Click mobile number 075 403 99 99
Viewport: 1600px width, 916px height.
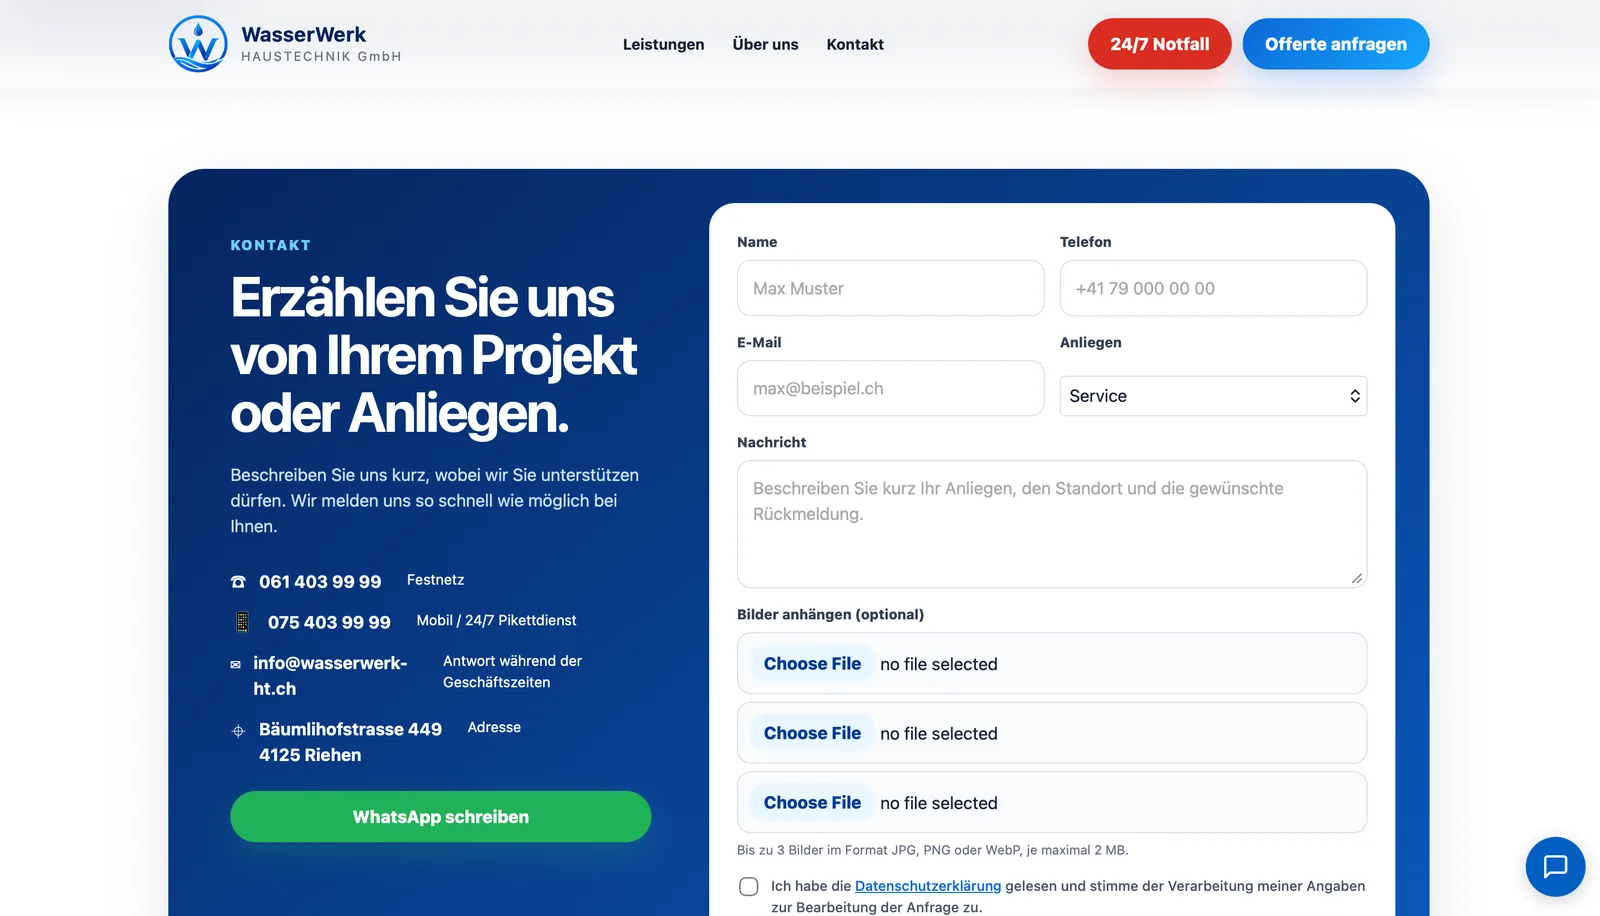click(x=329, y=622)
